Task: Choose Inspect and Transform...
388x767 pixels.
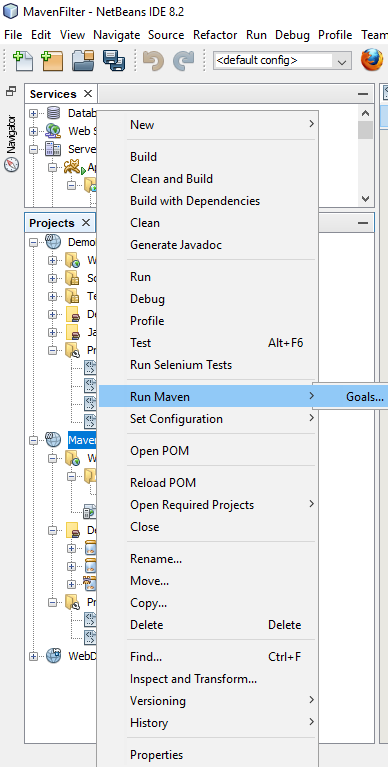Action: tap(208, 679)
